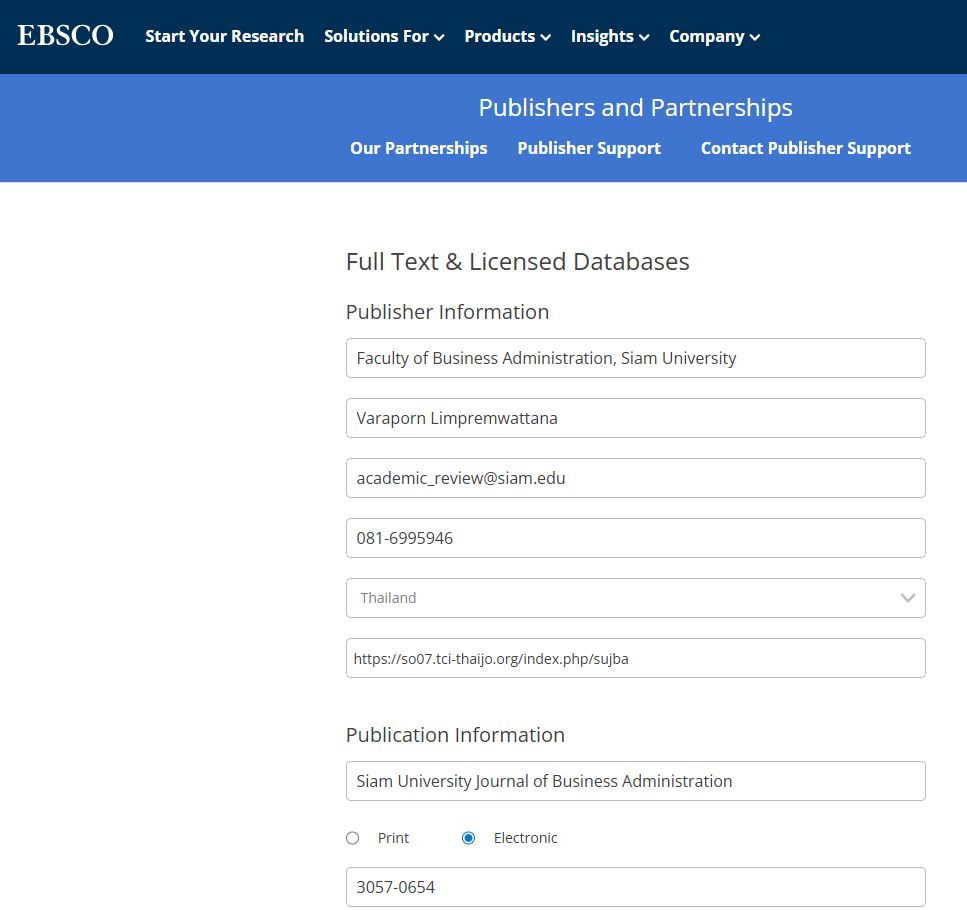Screen dimensions: 967x910
Task: Click the email address input field
Action: (635, 478)
